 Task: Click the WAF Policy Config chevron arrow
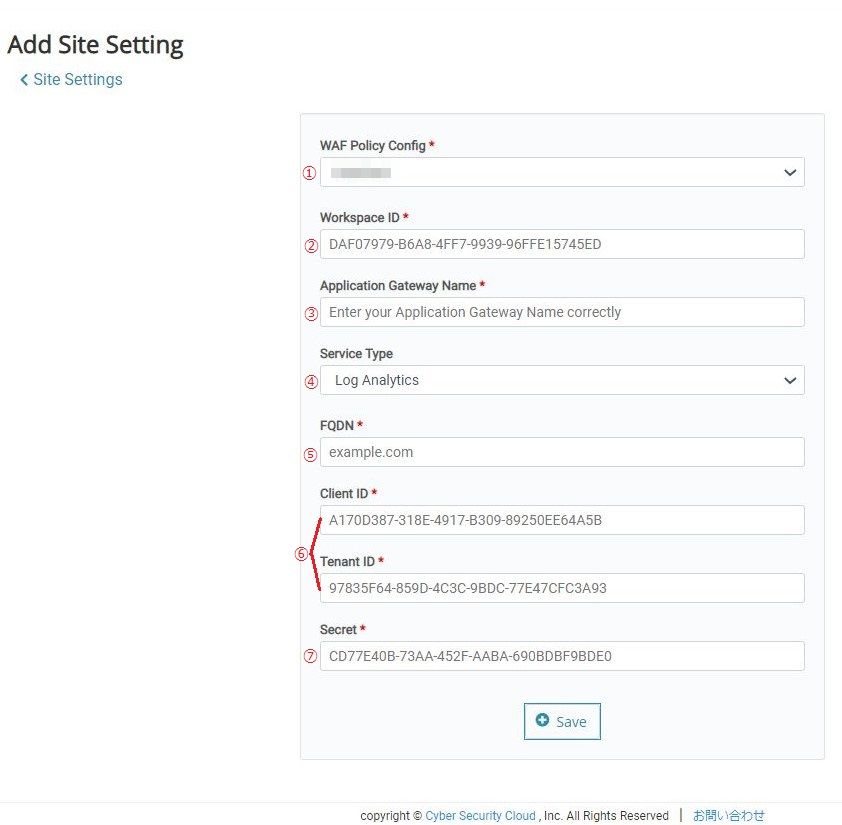click(x=790, y=172)
